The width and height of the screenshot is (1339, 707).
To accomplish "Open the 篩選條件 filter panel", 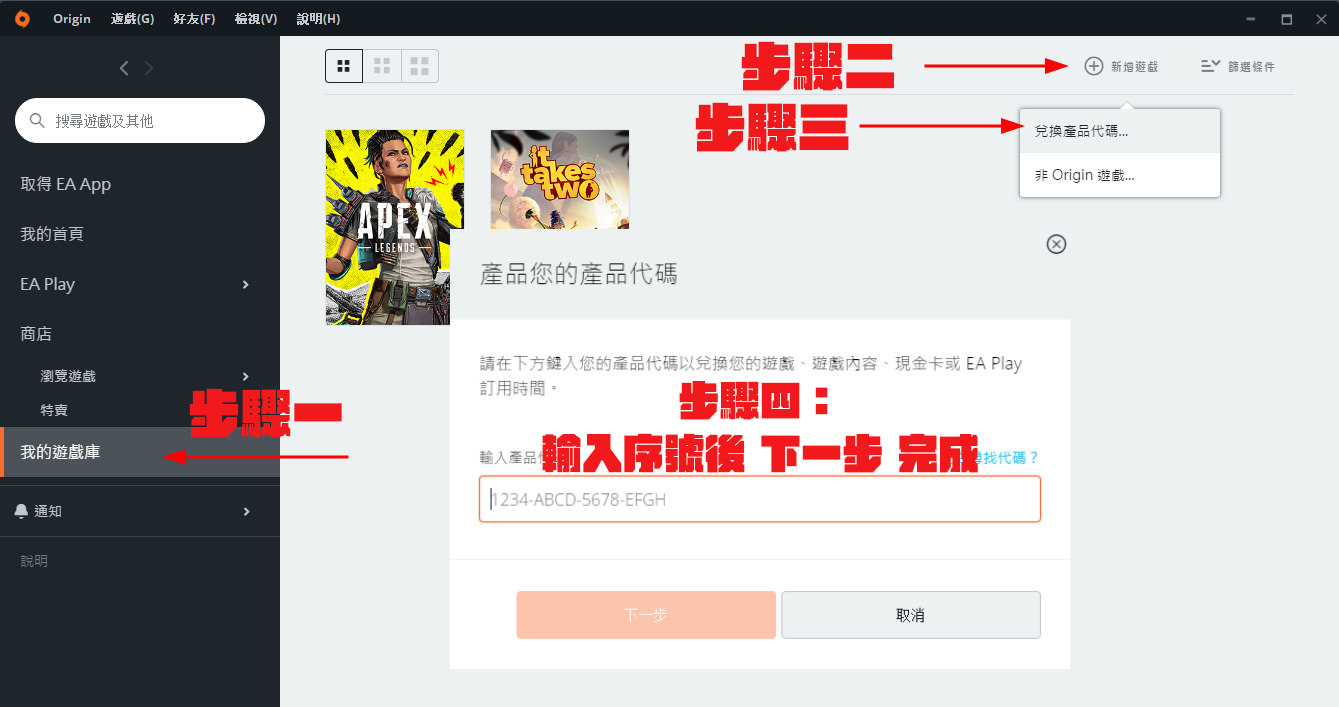I will 1238,67.
